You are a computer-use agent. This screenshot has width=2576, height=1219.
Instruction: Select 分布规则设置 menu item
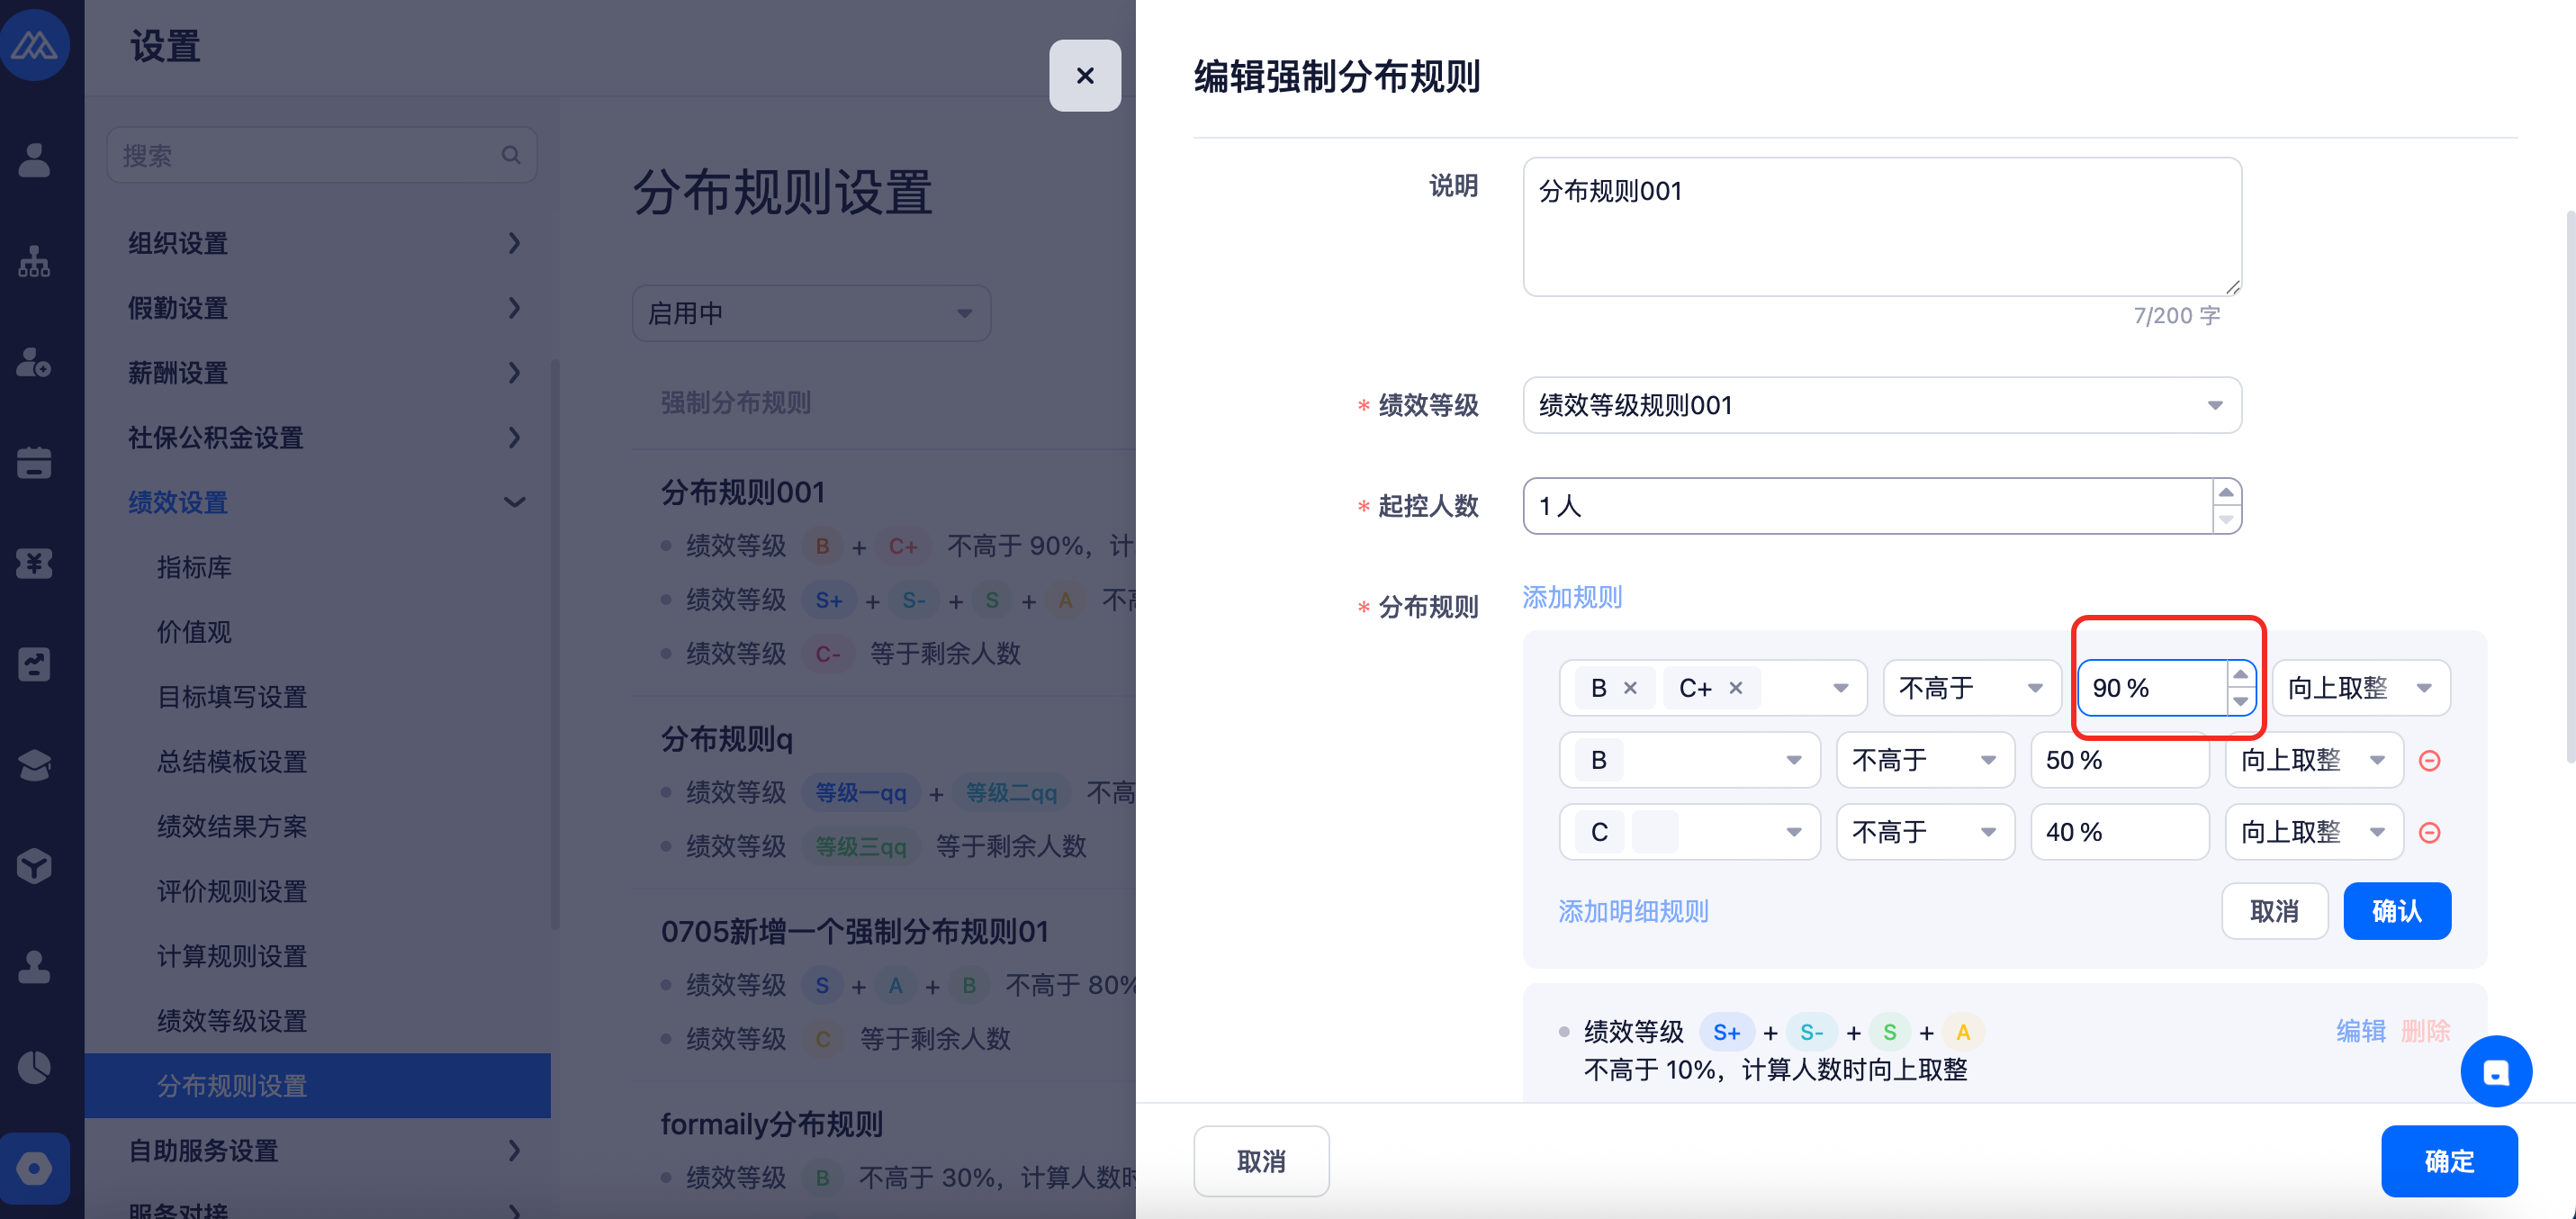click(318, 1085)
